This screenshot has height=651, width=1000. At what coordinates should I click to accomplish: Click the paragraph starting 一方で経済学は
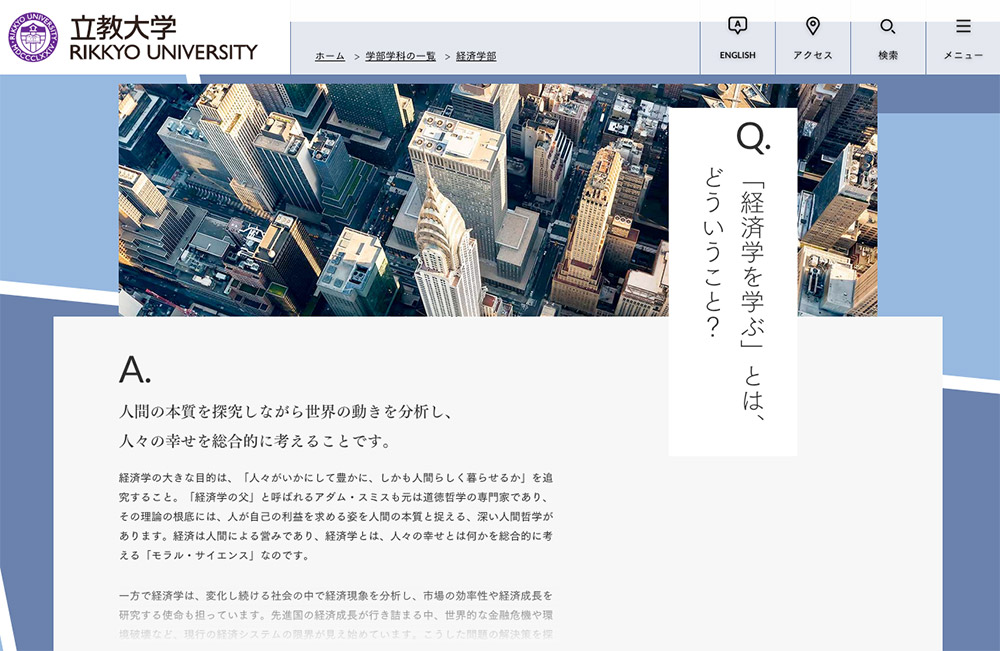pyautogui.click(x=336, y=615)
